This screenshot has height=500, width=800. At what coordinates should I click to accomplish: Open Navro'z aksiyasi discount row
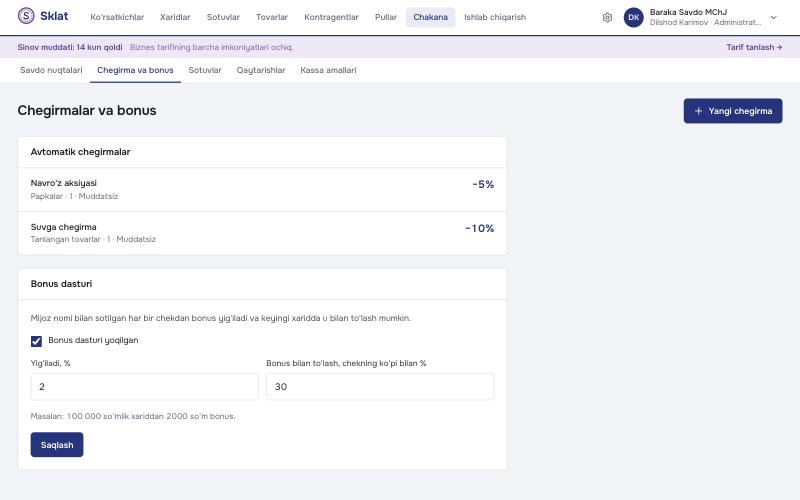click(x=262, y=189)
